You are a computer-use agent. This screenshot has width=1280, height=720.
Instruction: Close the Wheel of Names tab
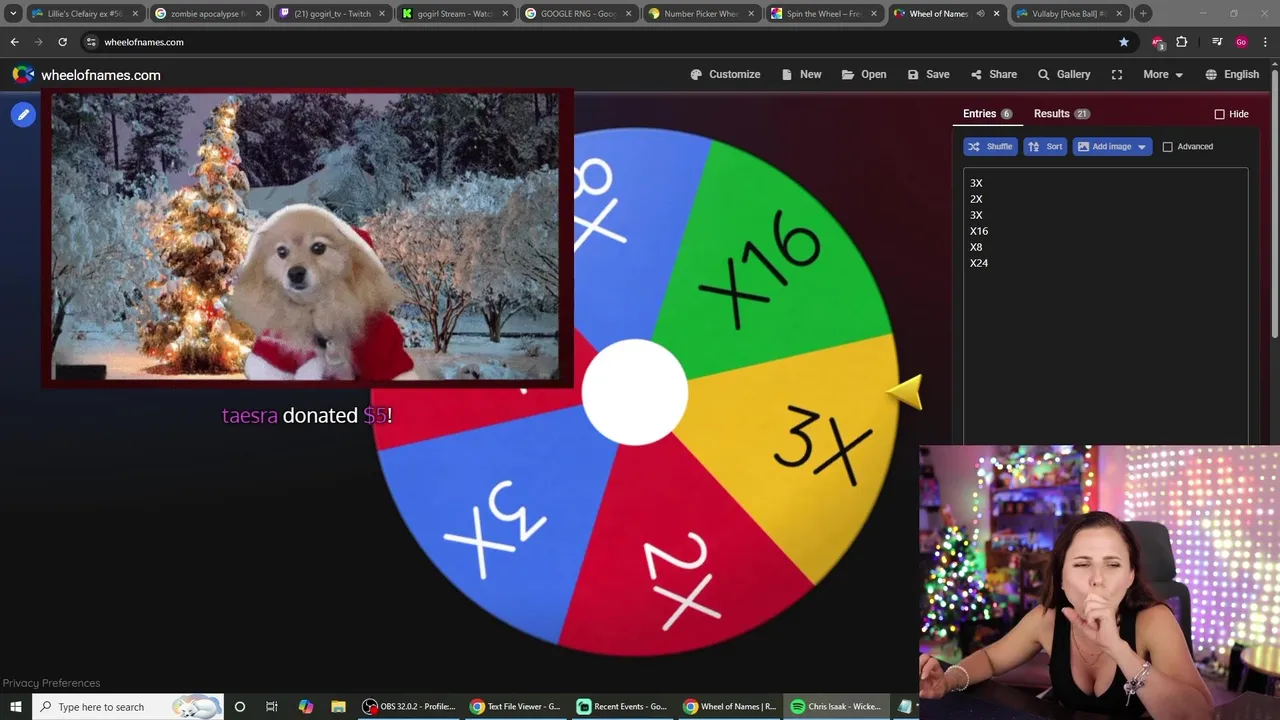pyautogui.click(x=996, y=14)
